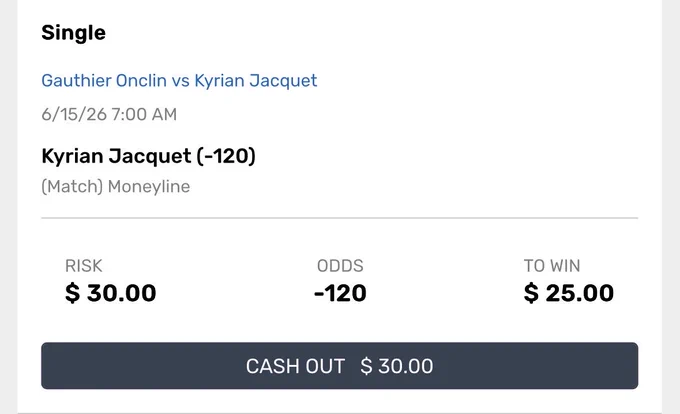Click the gray margin left of the card
Viewport: 680px width, 414px height.
(x=8, y=207)
